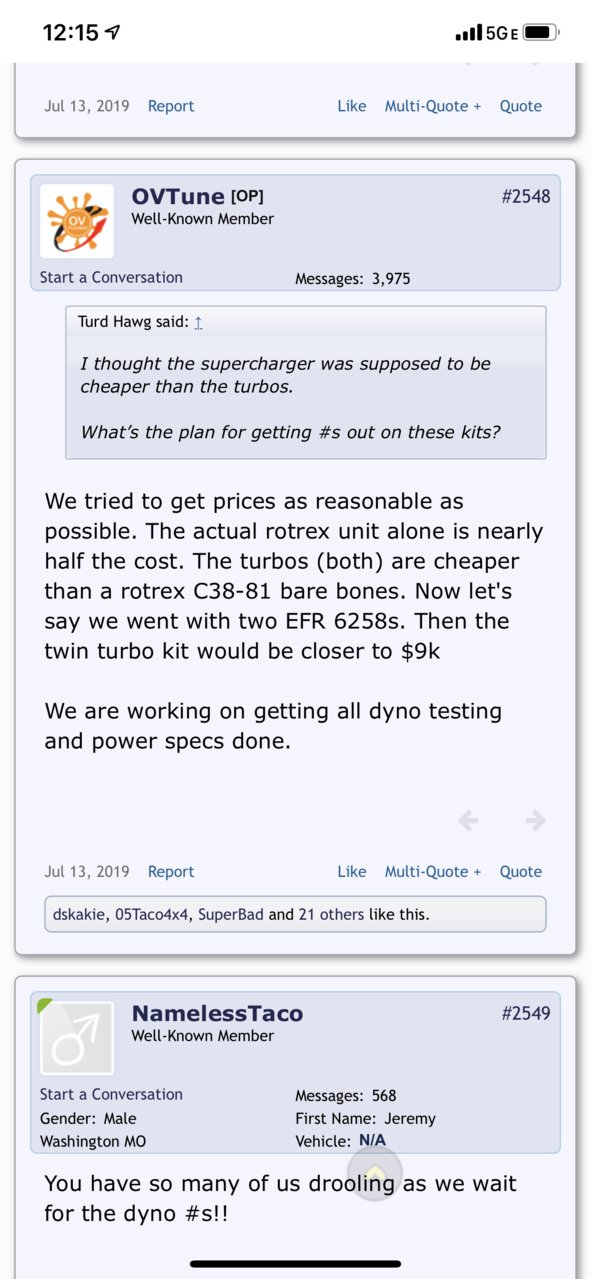Start a Conversation with OVTune
Screen dimensions: 591x1279
pyautogui.click(x=111, y=277)
